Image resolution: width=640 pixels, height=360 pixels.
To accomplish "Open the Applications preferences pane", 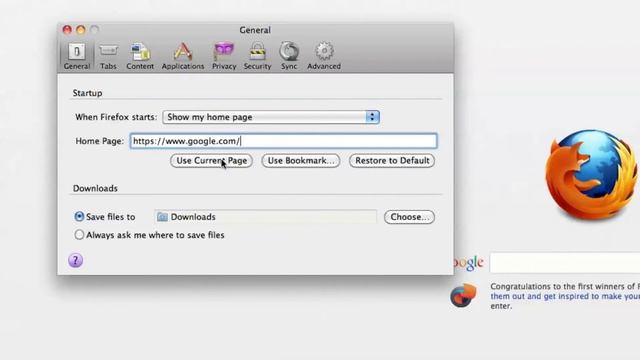I will (x=183, y=56).
